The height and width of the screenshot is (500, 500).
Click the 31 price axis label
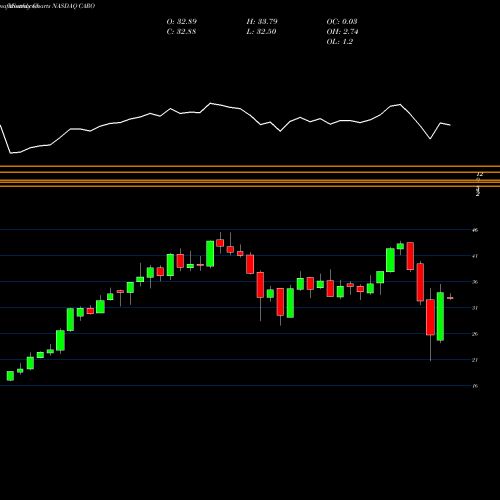(x=475, y=308)
